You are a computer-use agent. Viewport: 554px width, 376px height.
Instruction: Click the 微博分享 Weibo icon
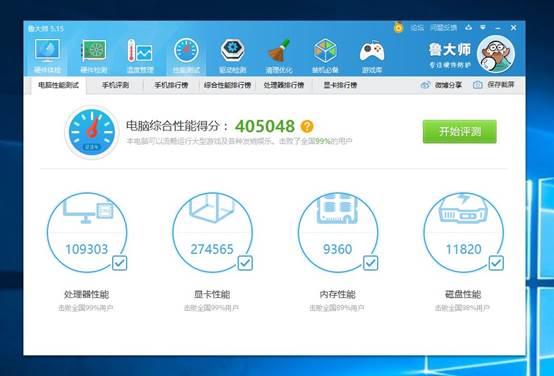(x=425, y=85)
